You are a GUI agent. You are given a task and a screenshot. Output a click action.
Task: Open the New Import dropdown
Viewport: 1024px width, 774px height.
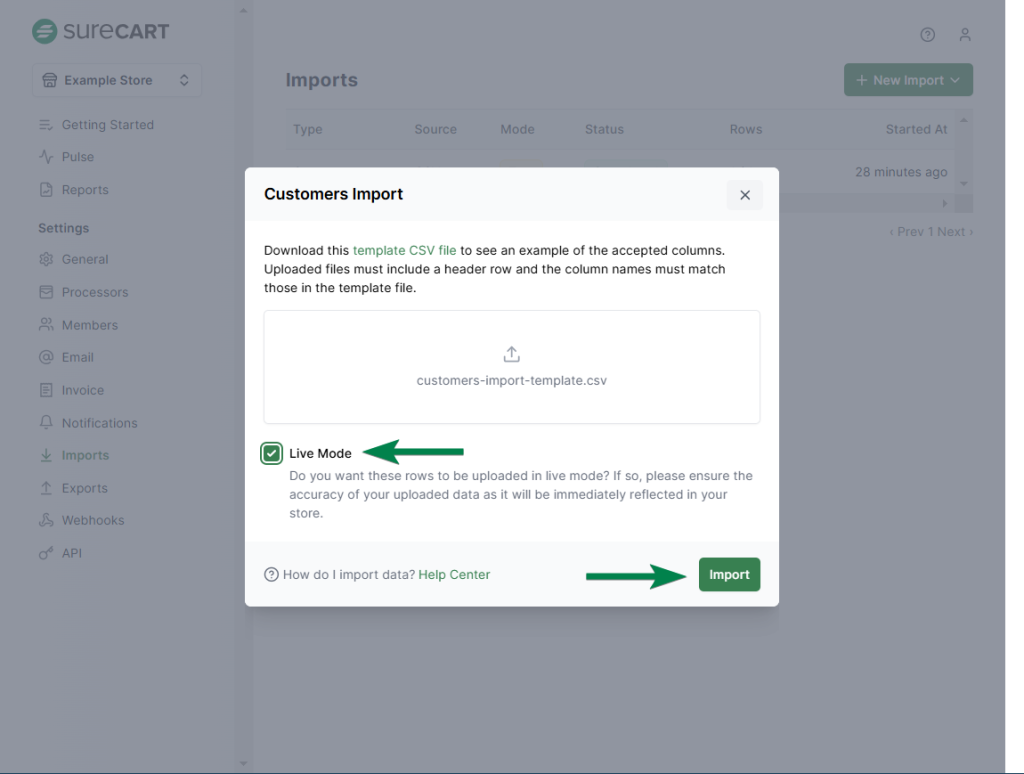point(908,80)
